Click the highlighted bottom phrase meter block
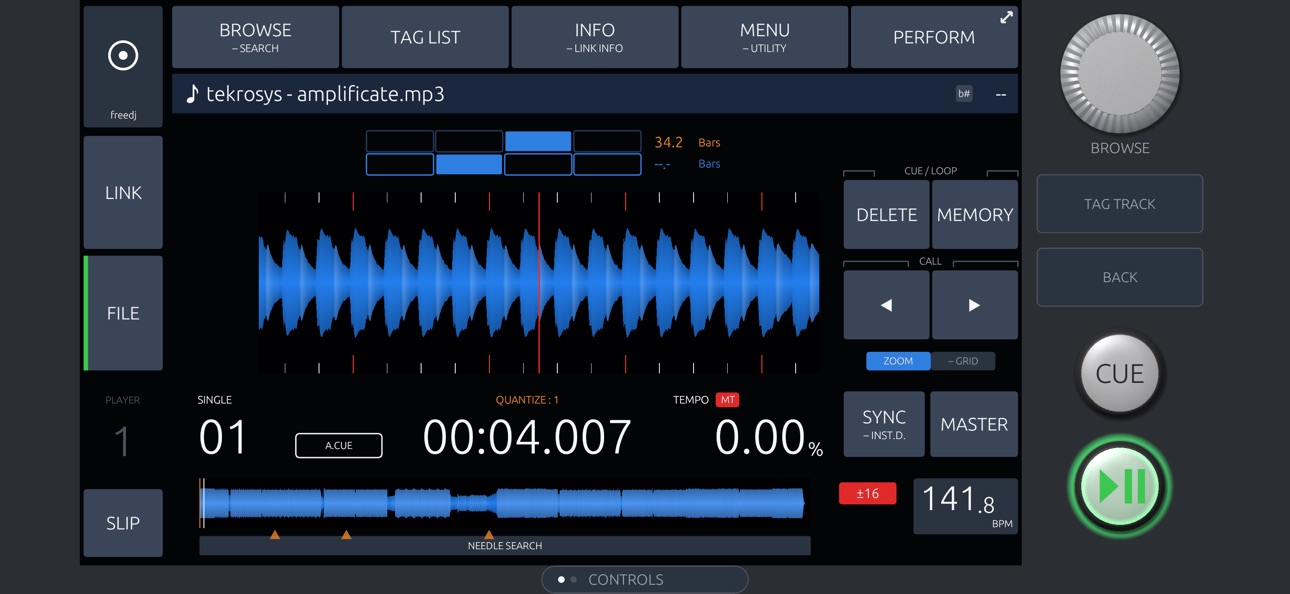The image size is (1290, 594). tap(469, 164)
